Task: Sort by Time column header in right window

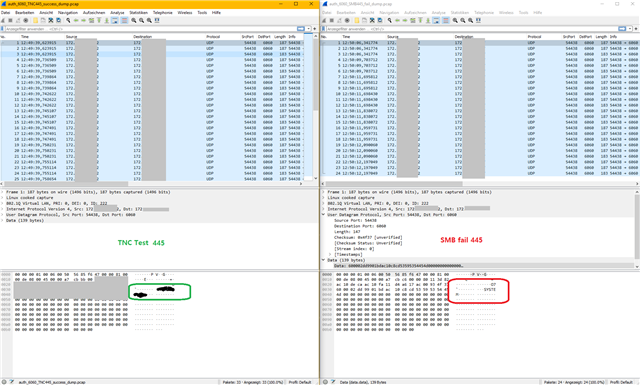Action: [x=346, y=37]
